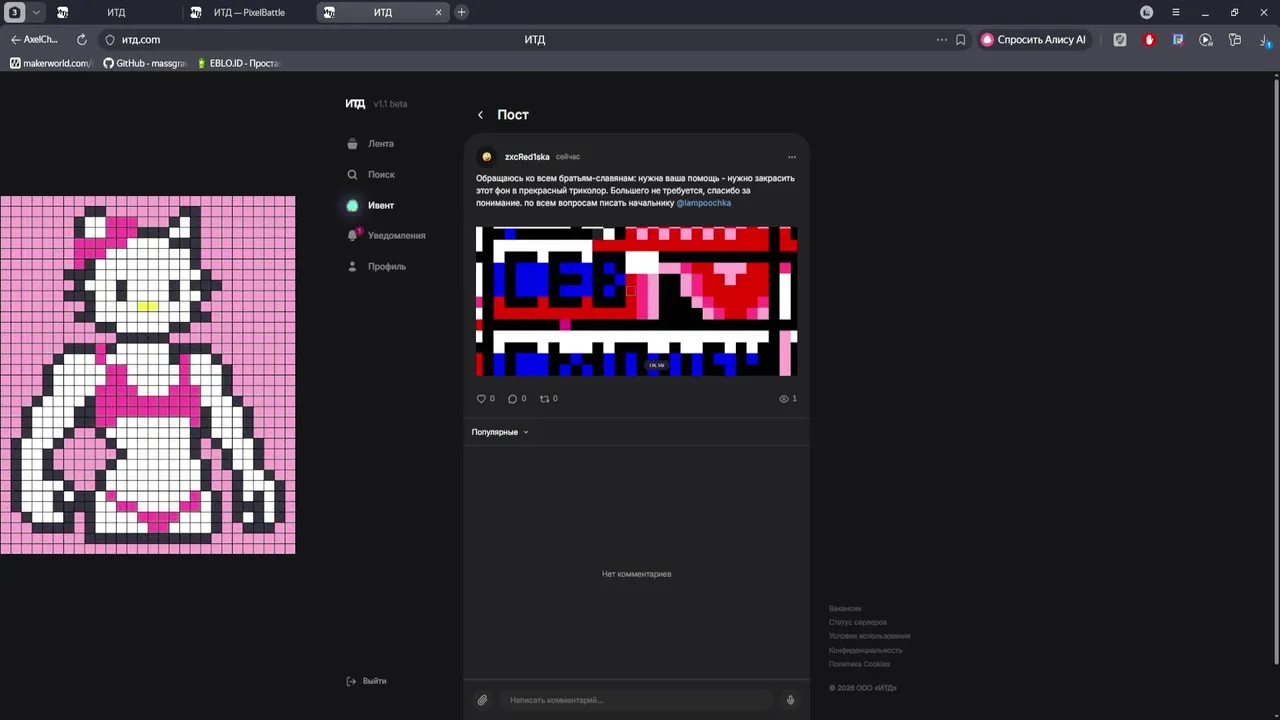Click the site protection shield icon
The width and height of the screenshot is (1280, 720).
coord(110,40)
